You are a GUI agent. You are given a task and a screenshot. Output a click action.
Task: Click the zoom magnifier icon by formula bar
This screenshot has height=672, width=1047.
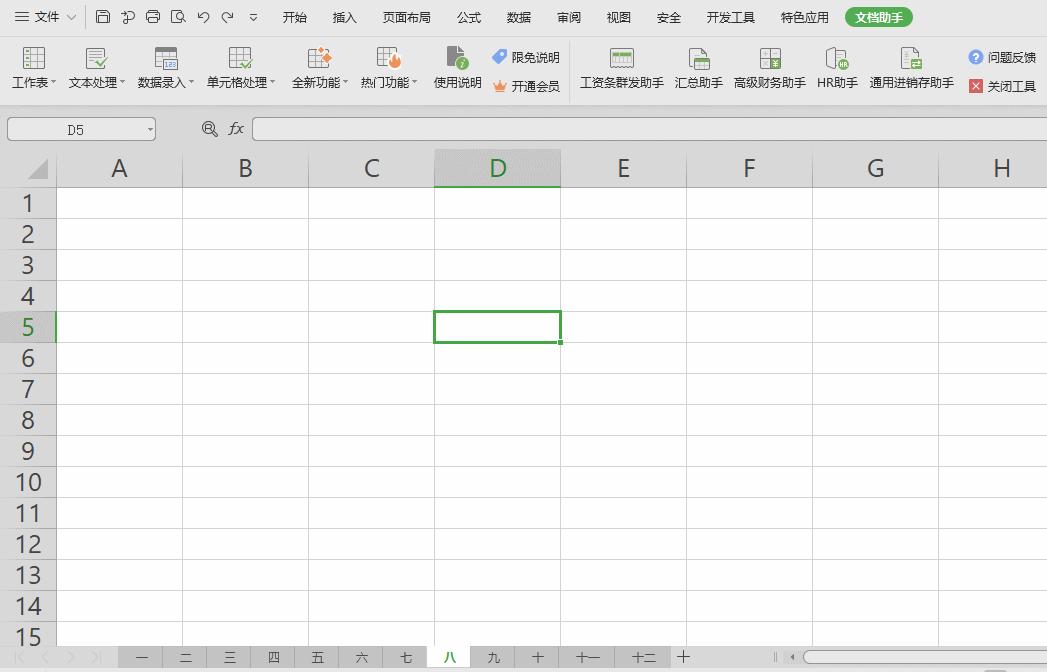[x=210, y=129]
